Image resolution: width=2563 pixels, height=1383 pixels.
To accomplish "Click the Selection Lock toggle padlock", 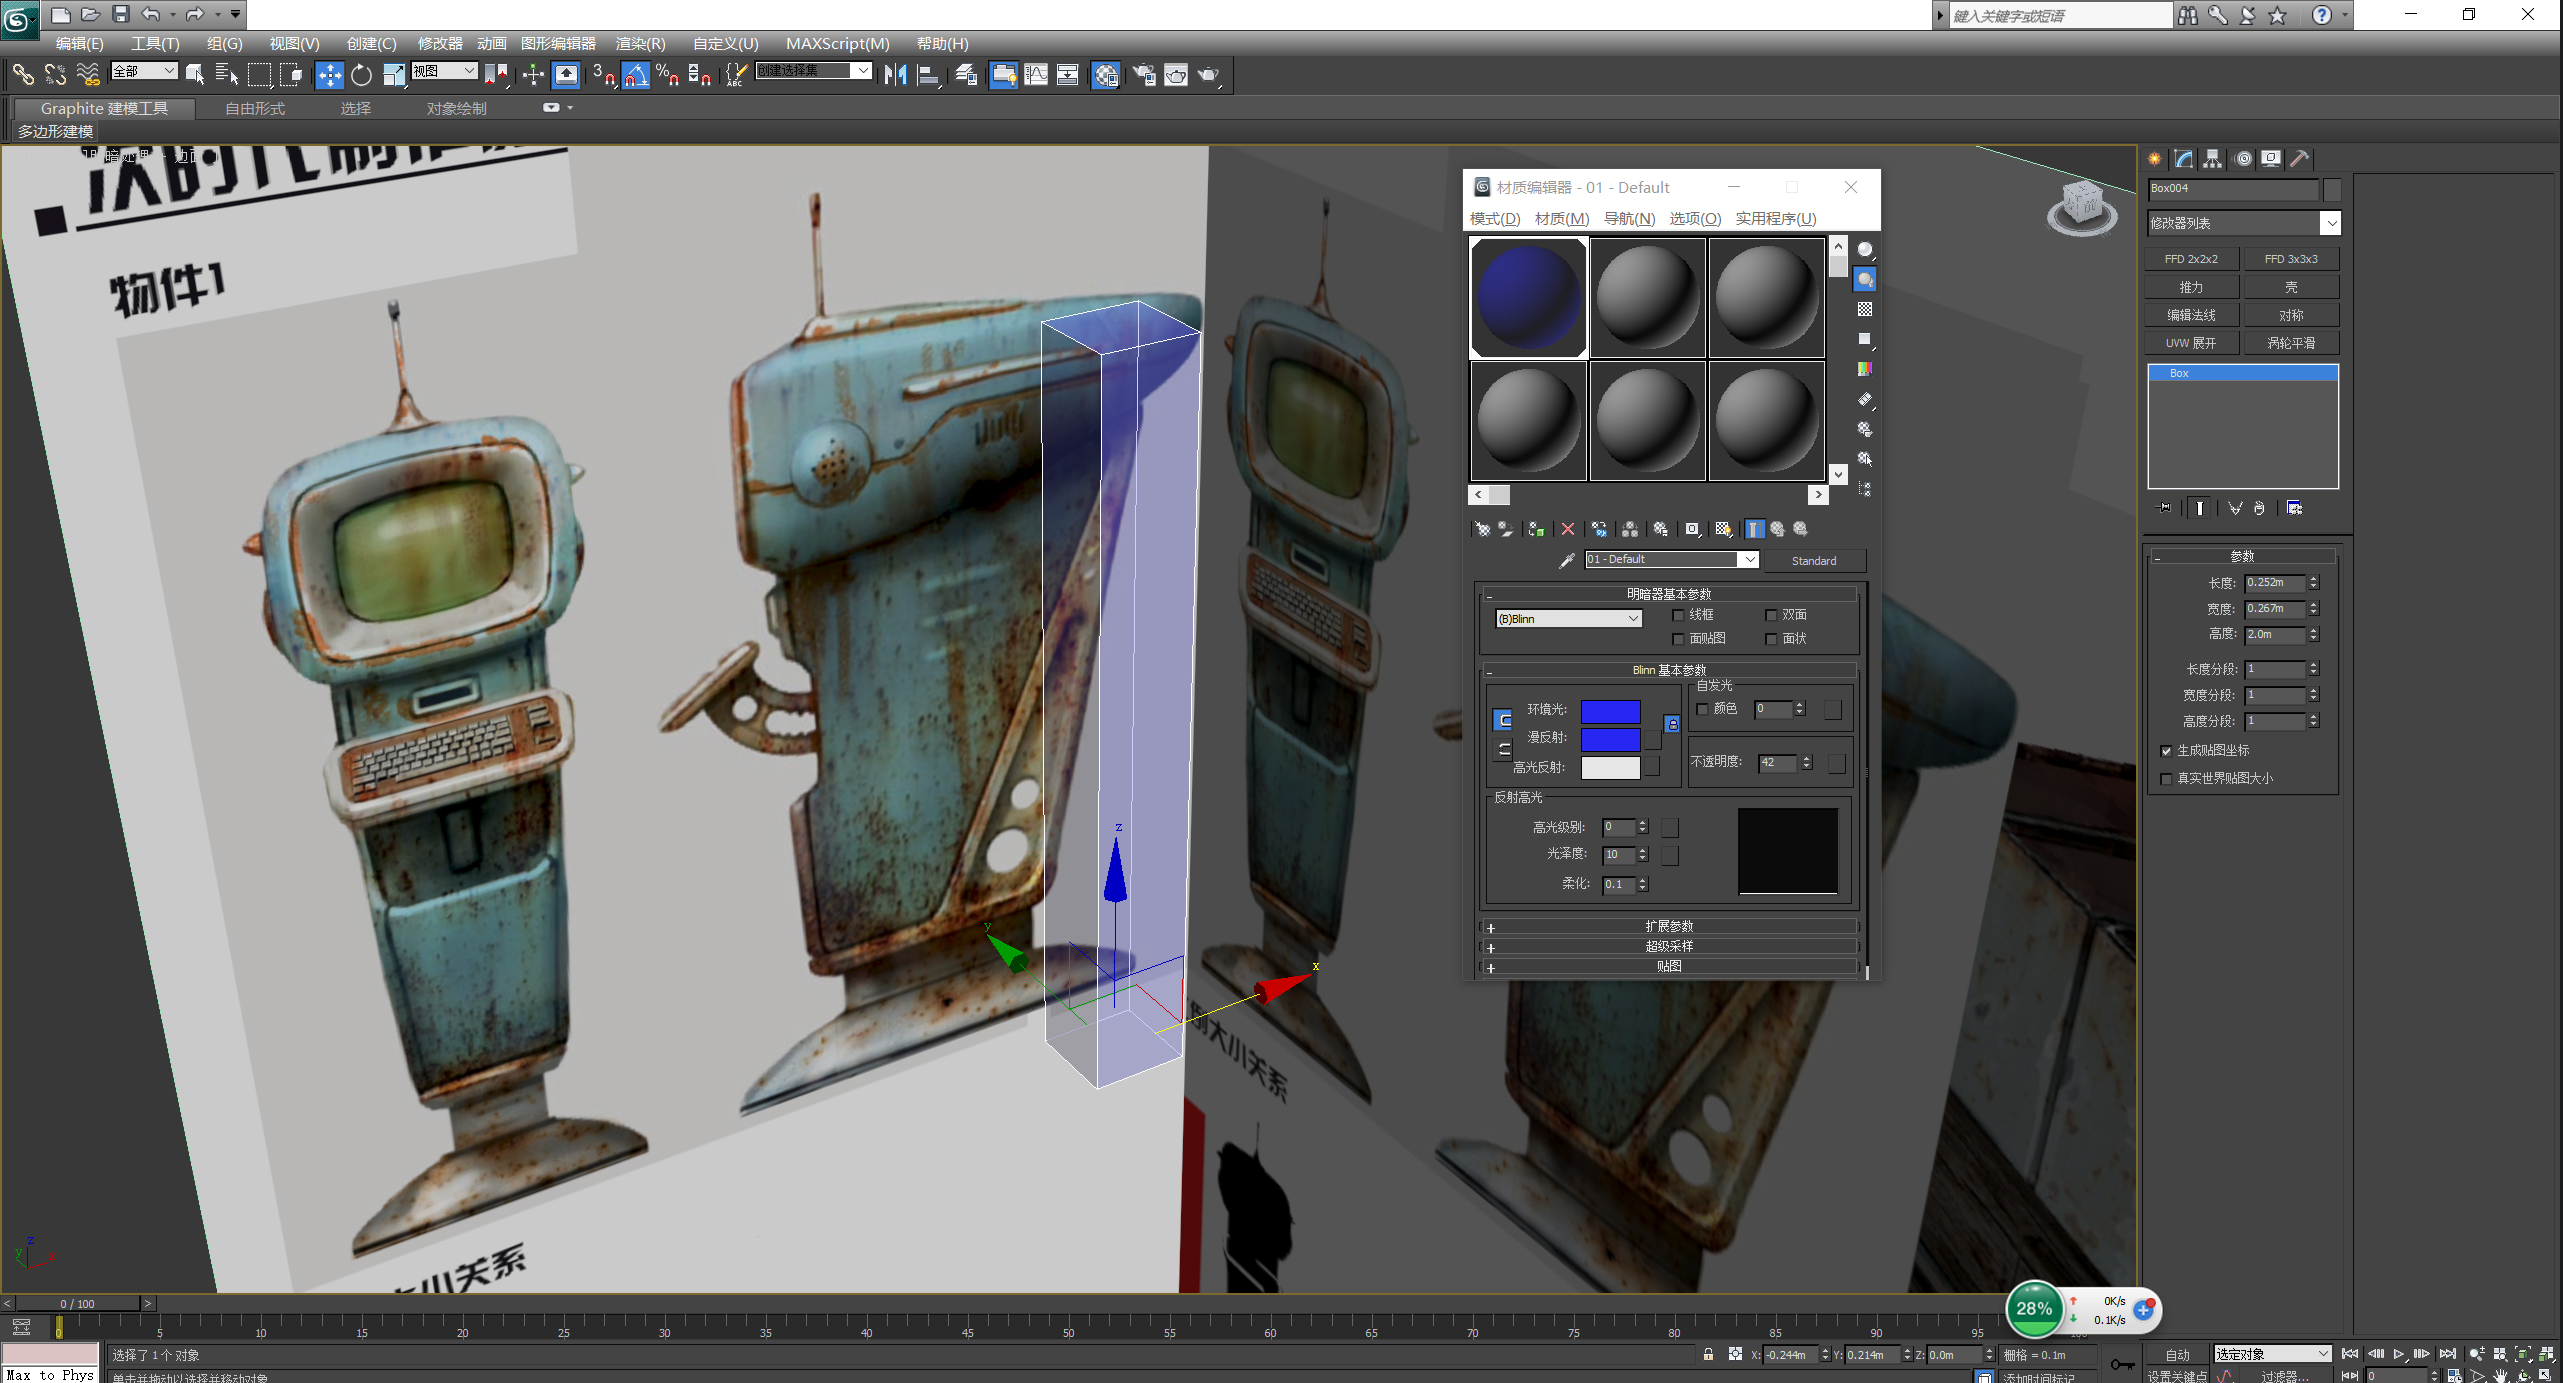I will 1709,1354.
